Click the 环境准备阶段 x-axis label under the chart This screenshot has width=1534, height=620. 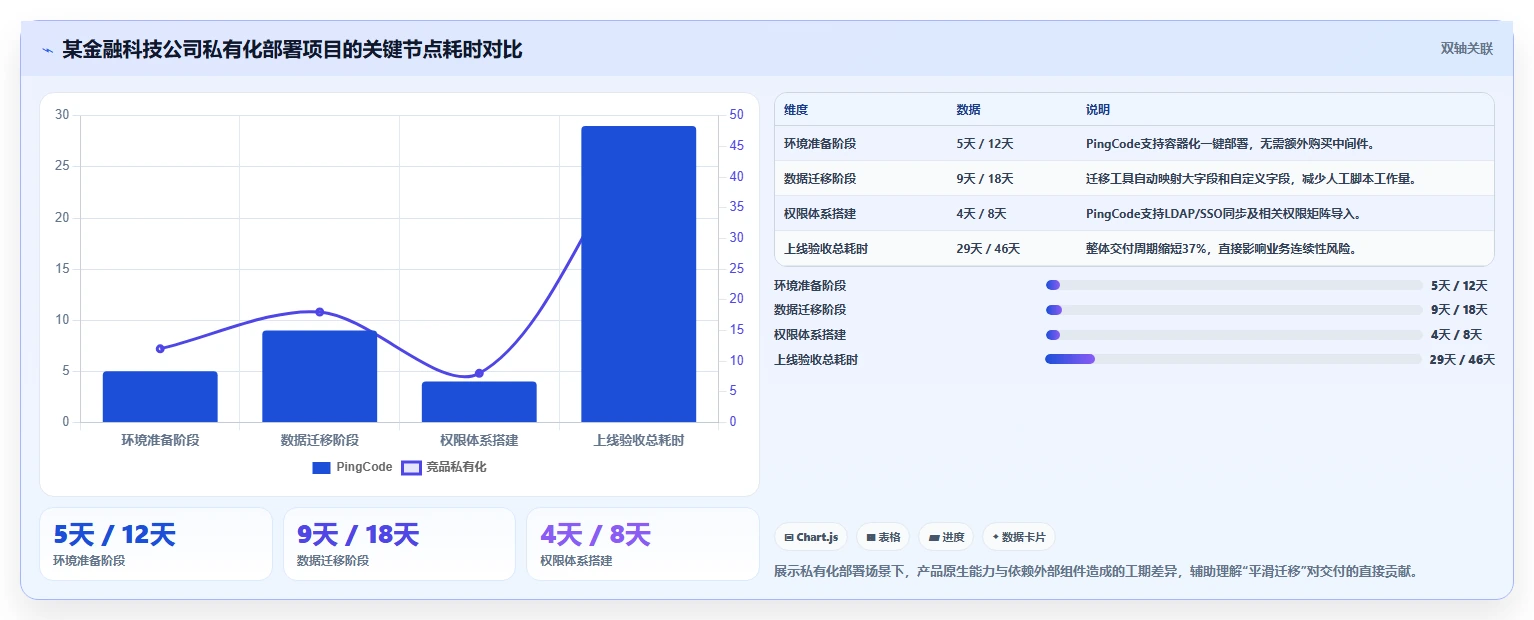[x=160, y=440]
